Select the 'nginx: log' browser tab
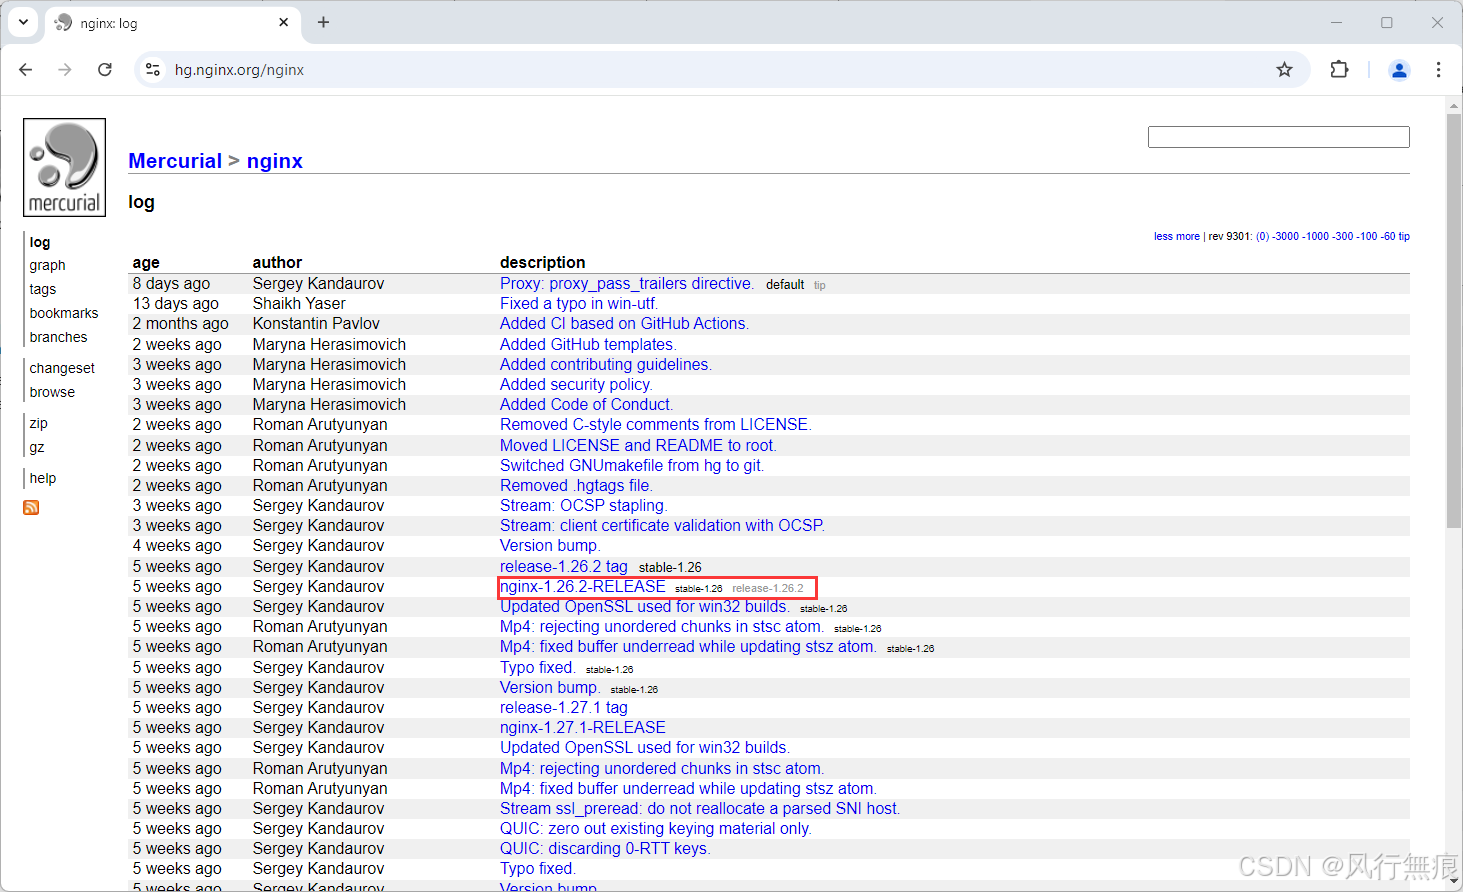Viewport: 1463px width, 892px height. [x=172, y=23]
